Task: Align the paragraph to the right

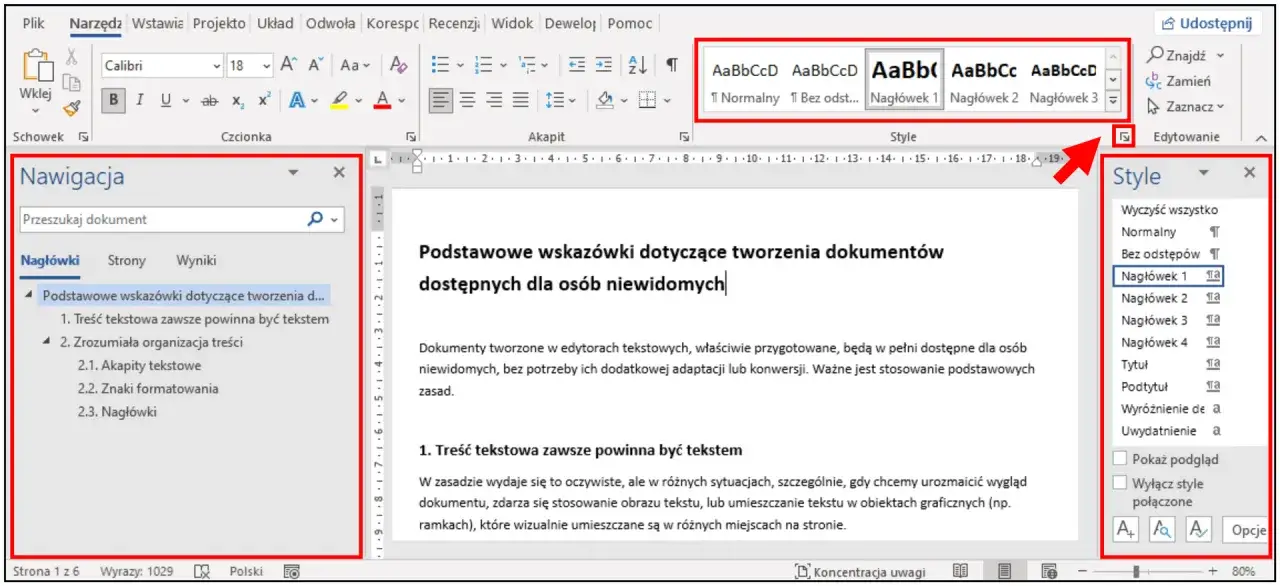Action: point(494,100)
